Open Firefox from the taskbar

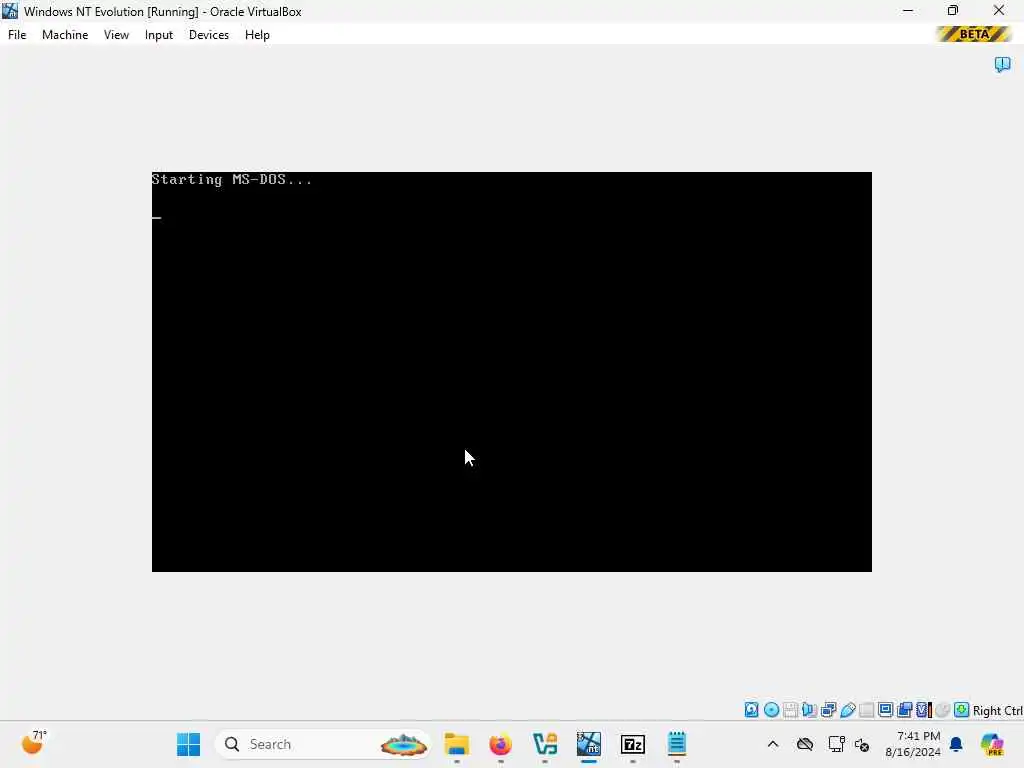[500, 744]
